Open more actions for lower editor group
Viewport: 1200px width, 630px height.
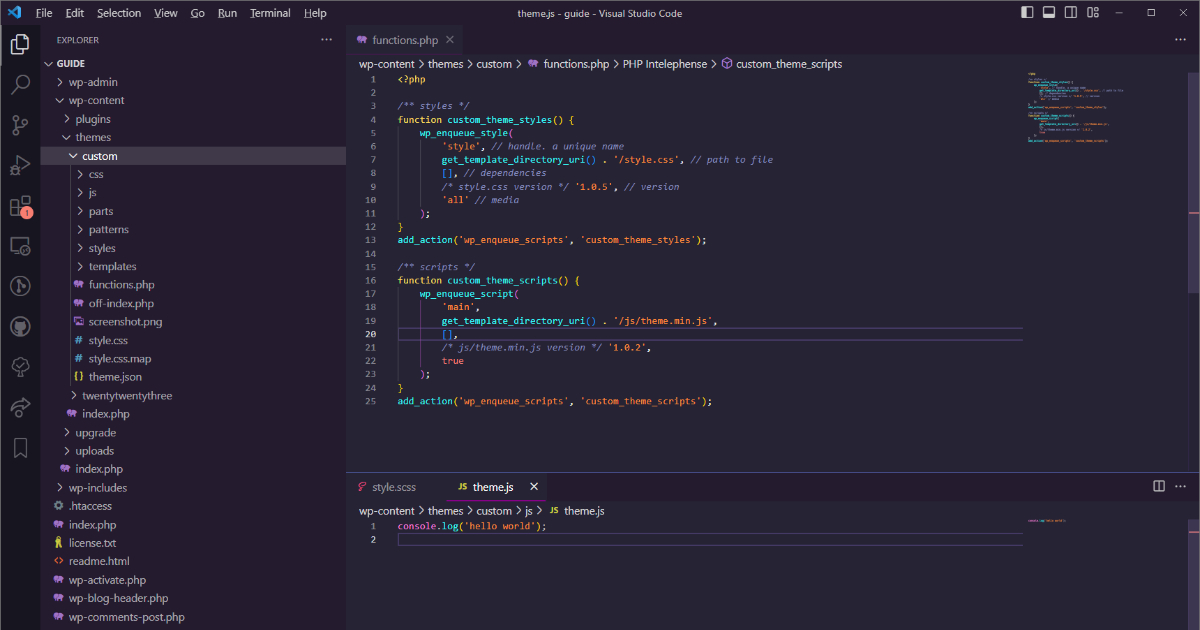(x=1180, y=486)
